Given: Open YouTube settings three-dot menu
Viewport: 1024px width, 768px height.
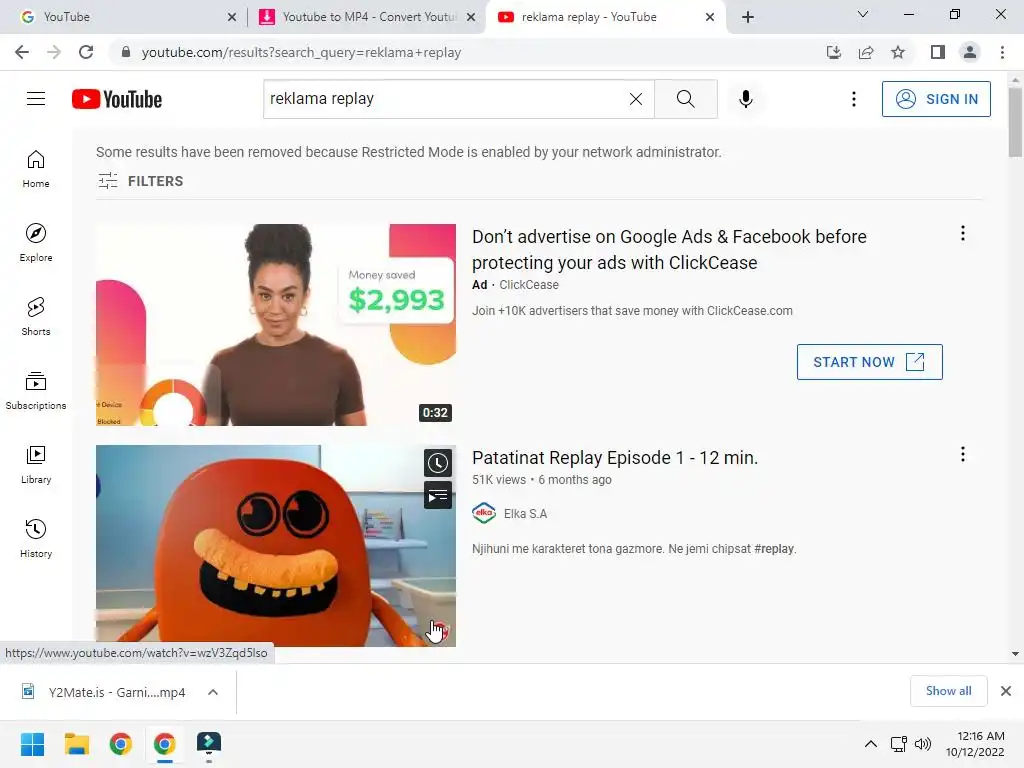Looking at the screenshot, I should pos(854,99).
